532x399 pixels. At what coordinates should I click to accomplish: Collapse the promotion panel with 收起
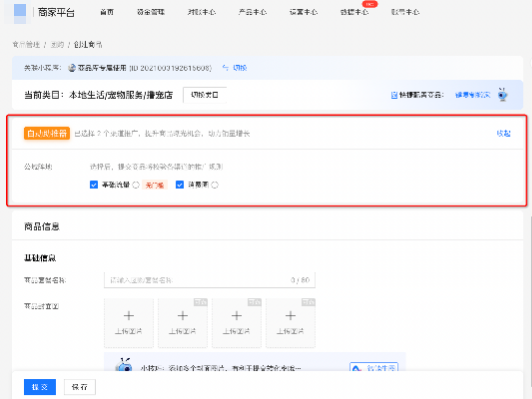click(504, 133)
